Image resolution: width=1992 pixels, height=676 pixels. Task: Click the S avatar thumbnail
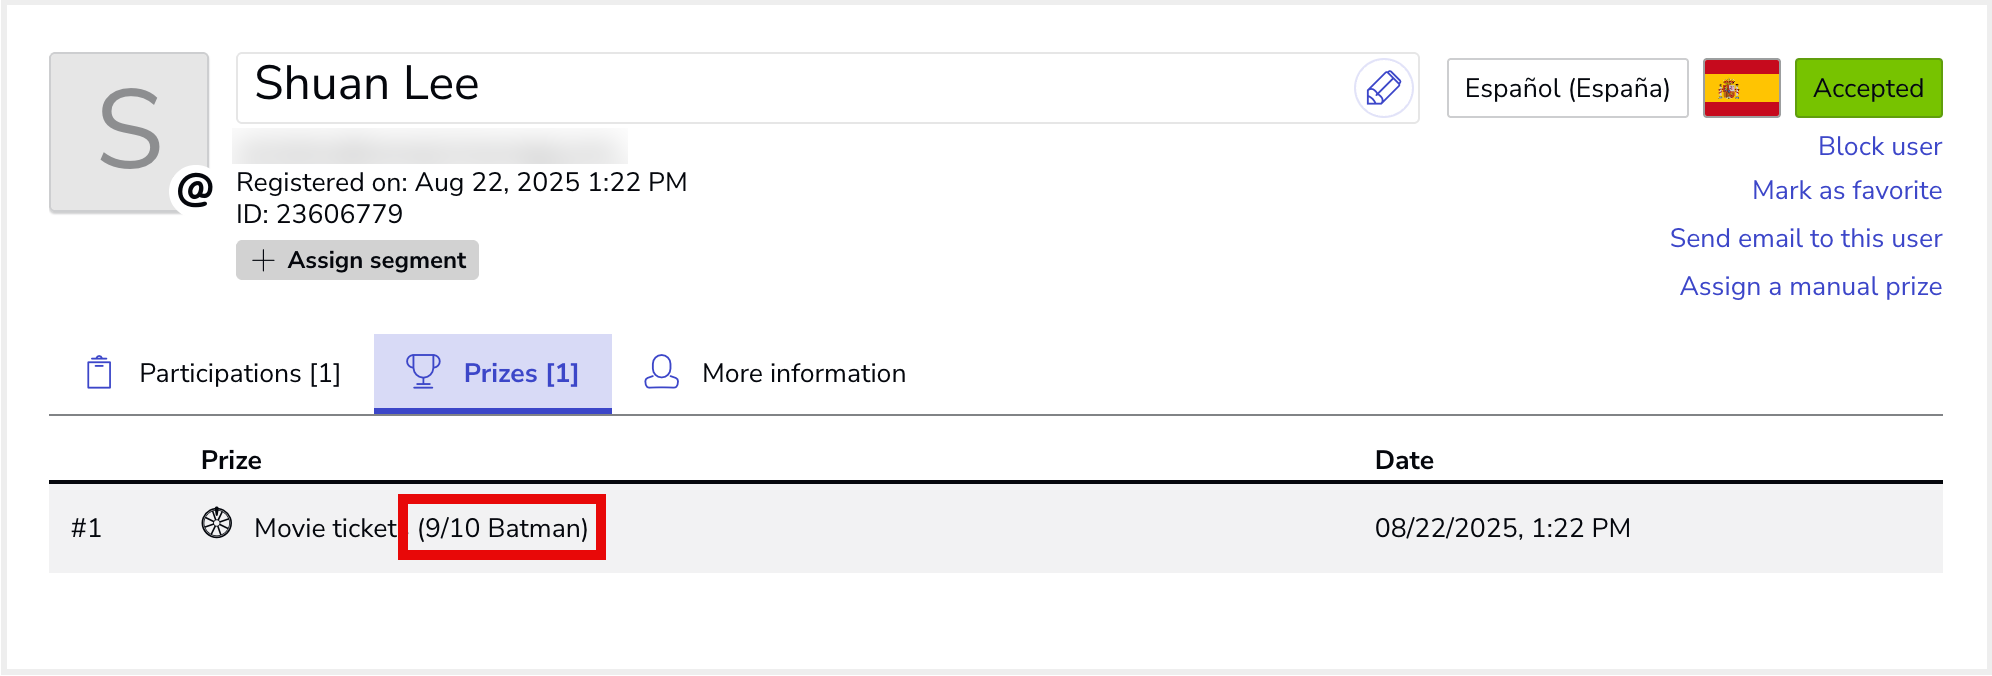(x=129, y=130)
